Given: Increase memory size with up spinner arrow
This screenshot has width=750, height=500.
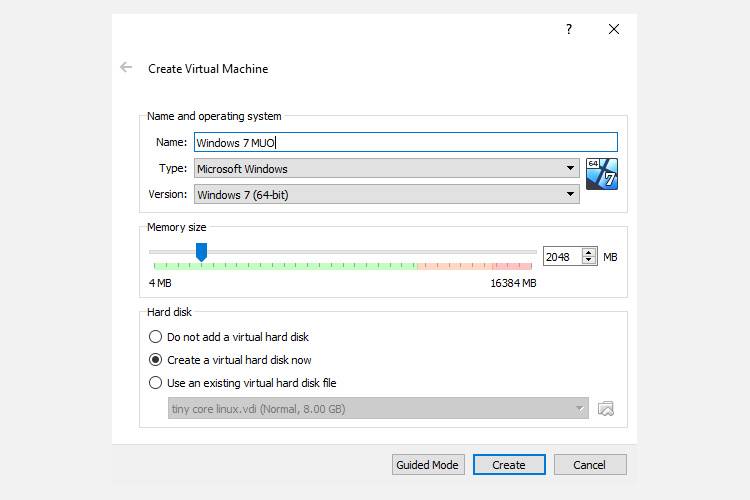Looking at the screenshot, I should click(589, 253).
